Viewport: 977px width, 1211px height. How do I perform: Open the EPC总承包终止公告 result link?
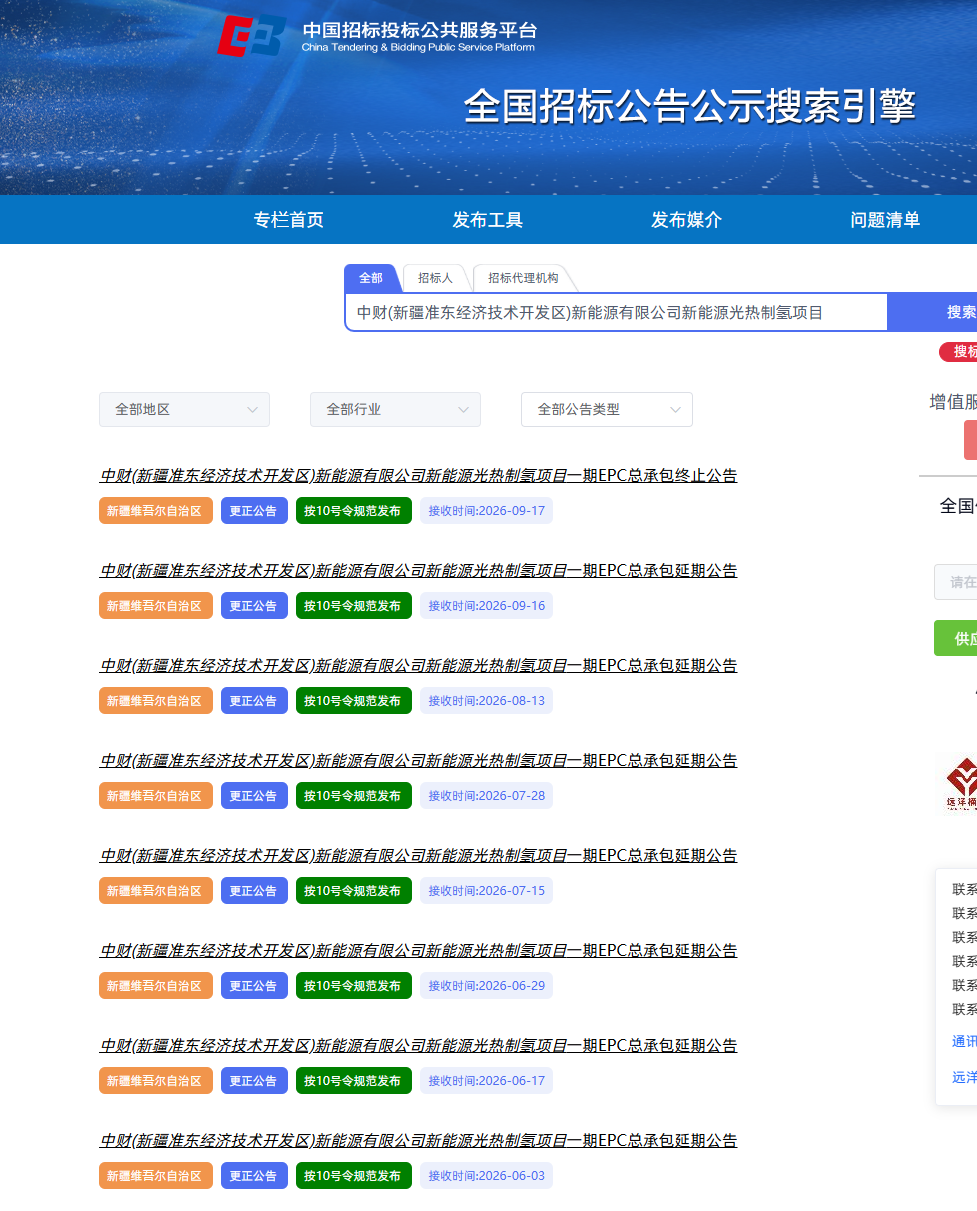[418, 475]
